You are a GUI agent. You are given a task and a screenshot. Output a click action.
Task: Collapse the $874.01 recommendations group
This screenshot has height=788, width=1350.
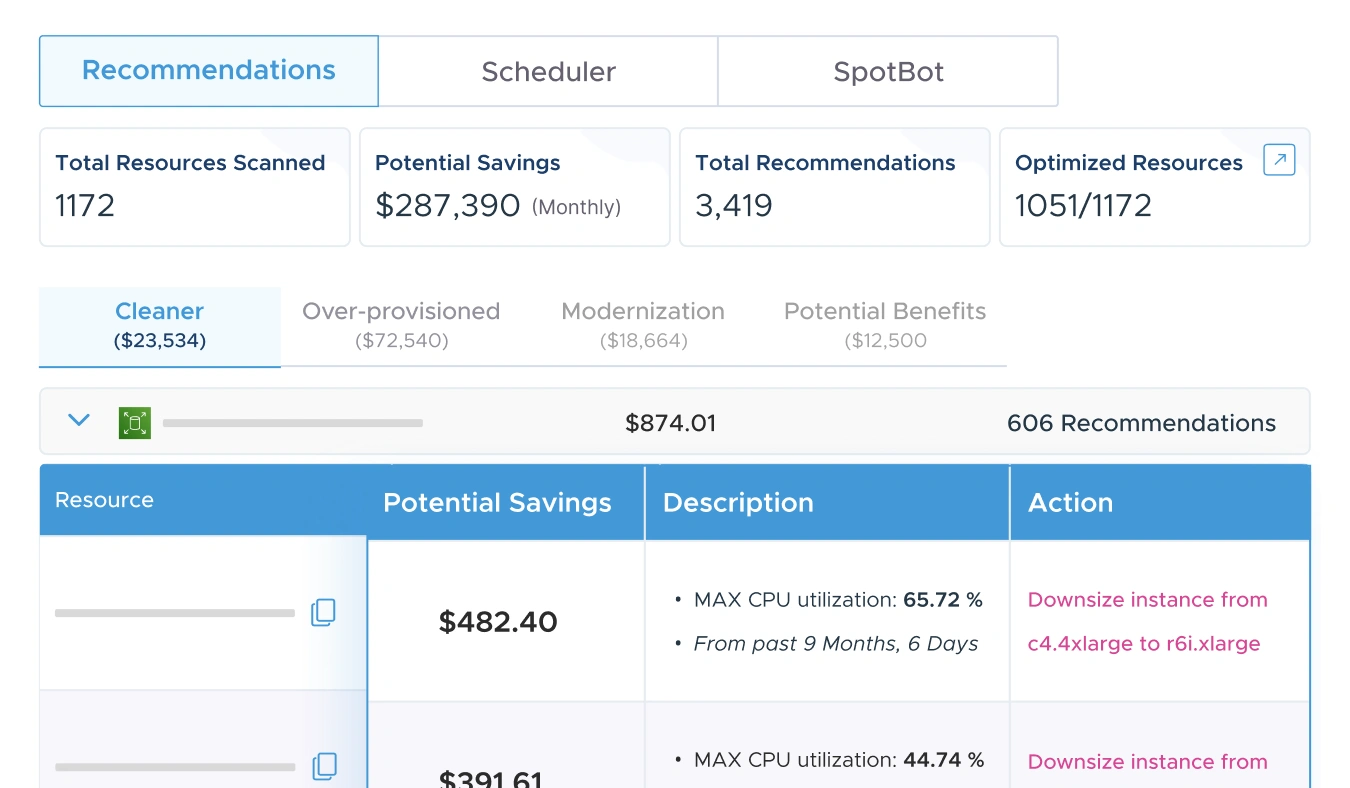tap(78, 420)
